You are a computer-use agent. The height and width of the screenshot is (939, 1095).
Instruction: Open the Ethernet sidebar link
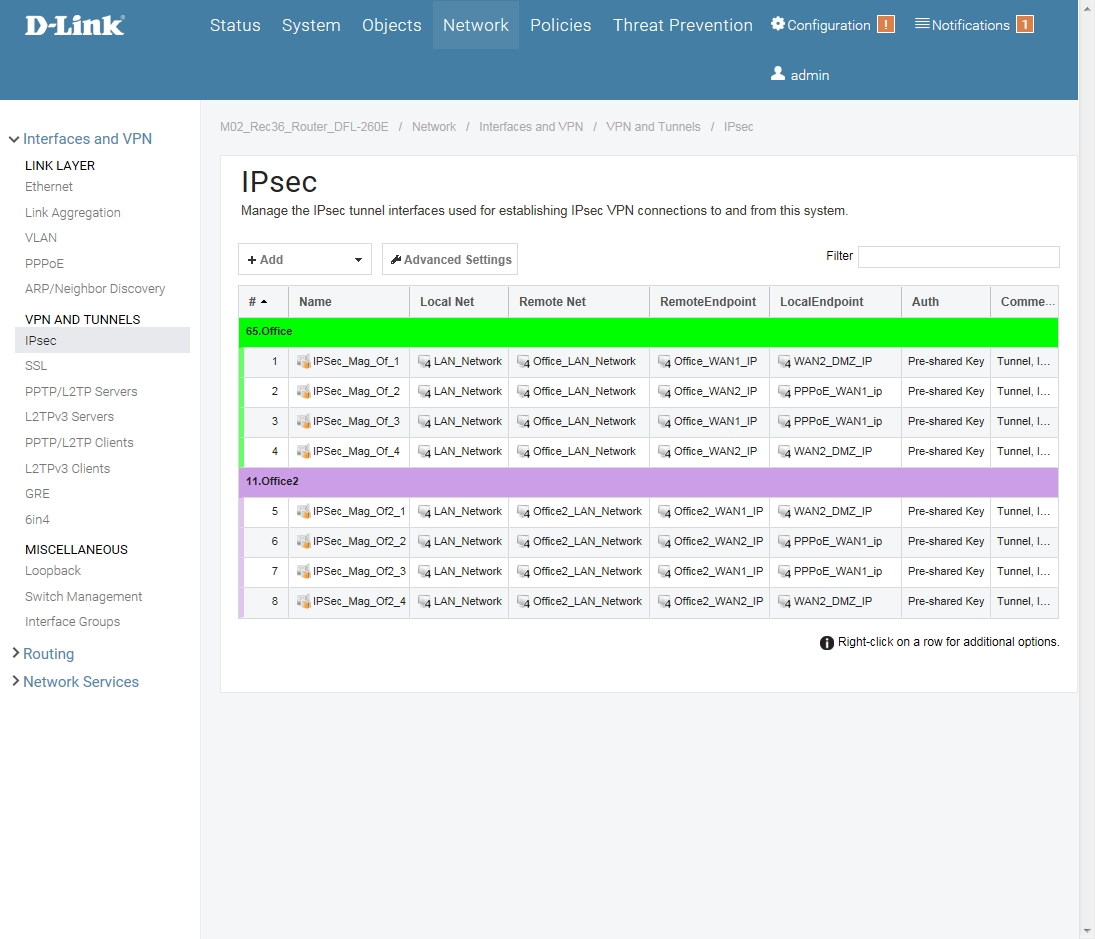point(49,186)
